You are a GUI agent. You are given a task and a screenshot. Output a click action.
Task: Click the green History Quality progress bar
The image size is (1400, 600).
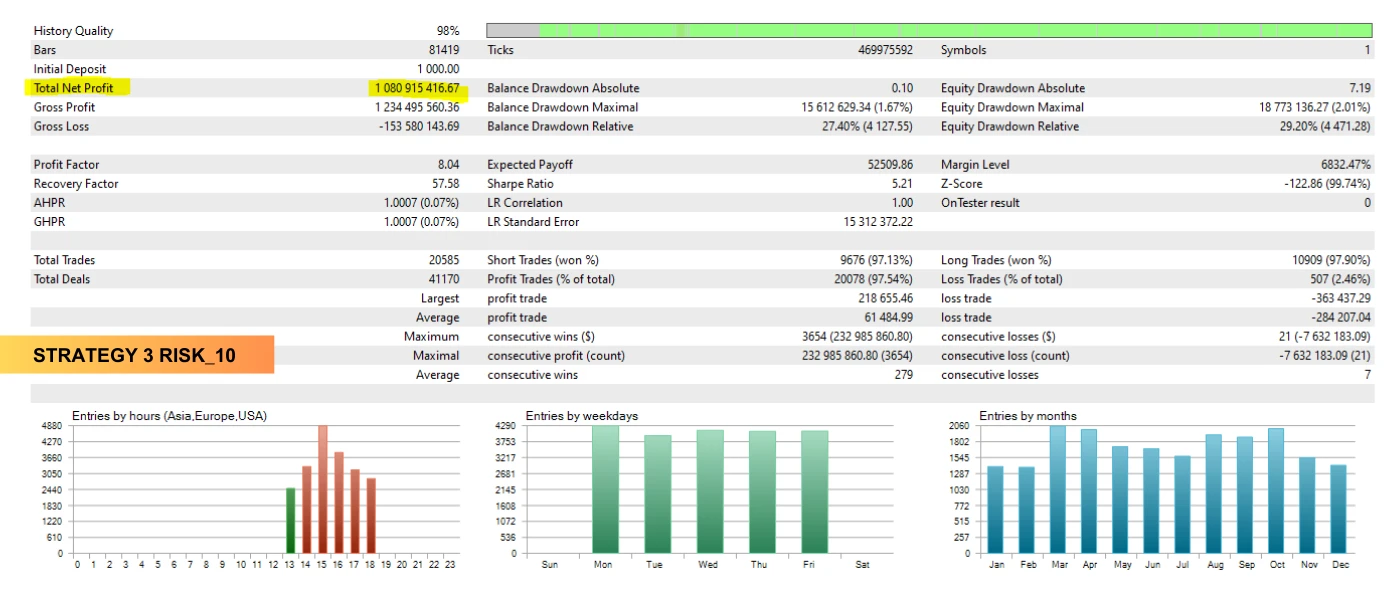click(x=950, y=31)
